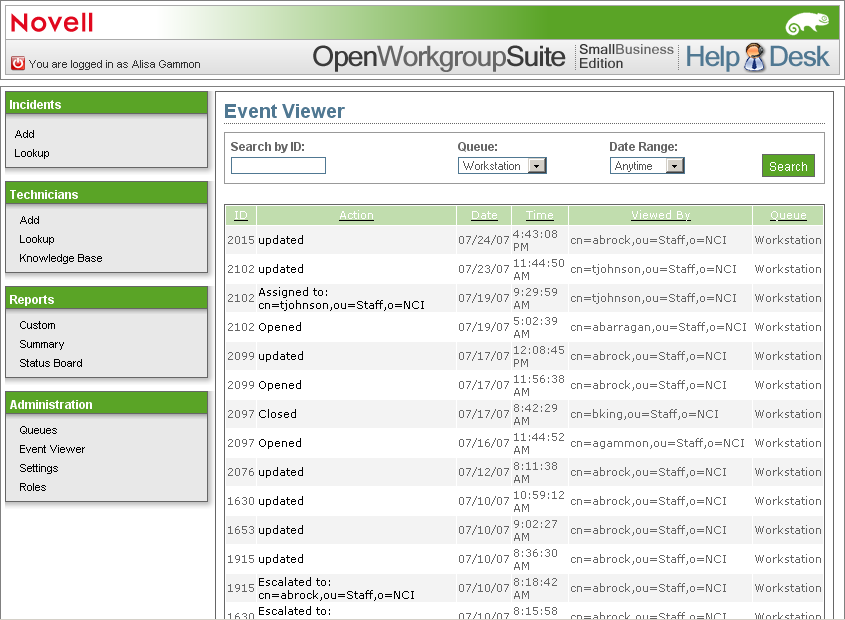845x620 pixels.
Task: Open Queues under Administration
Action: coord(38,430)
